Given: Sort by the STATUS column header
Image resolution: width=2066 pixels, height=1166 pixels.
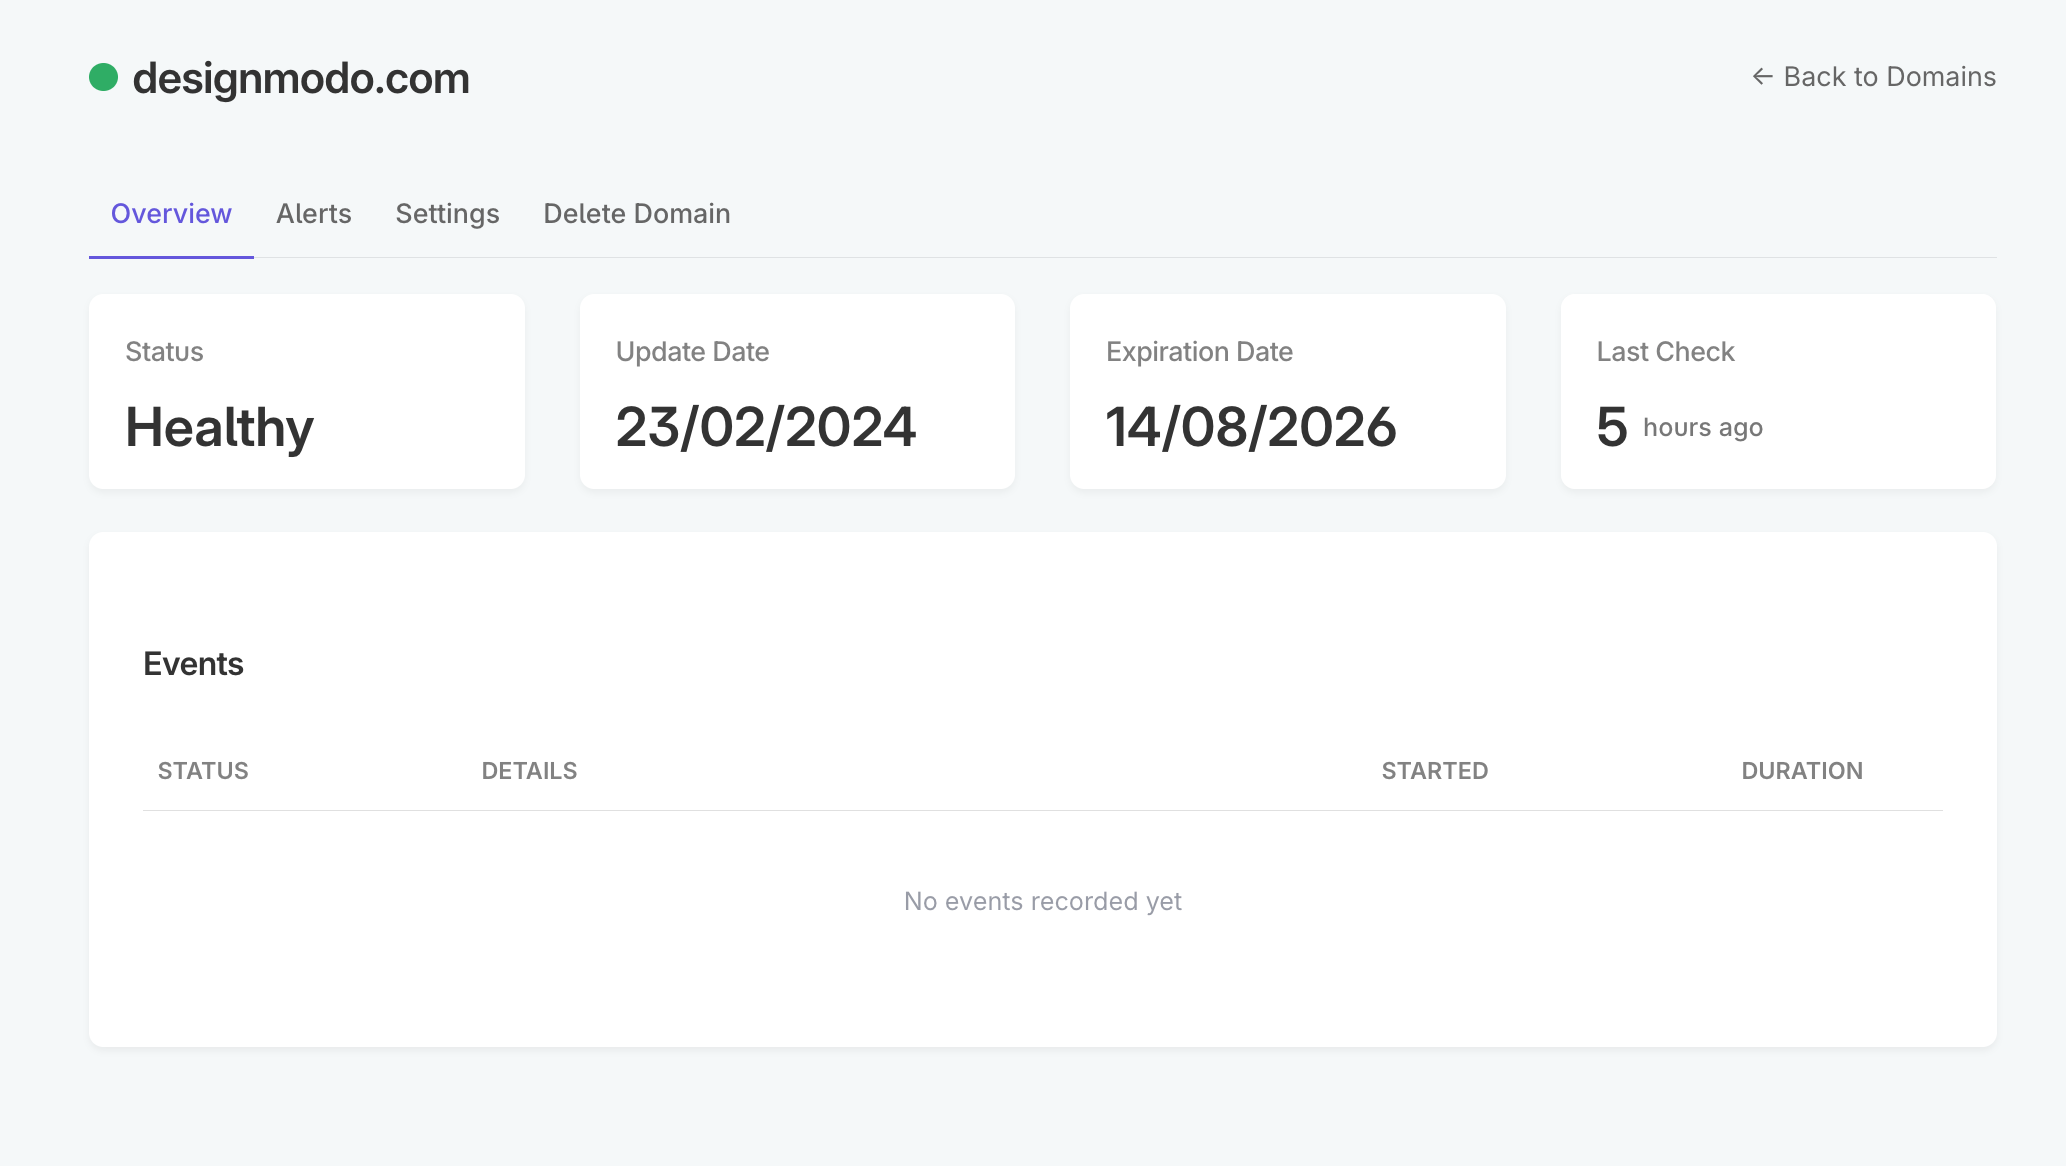Looking at the screenshot, I should (x=202, y=770).
